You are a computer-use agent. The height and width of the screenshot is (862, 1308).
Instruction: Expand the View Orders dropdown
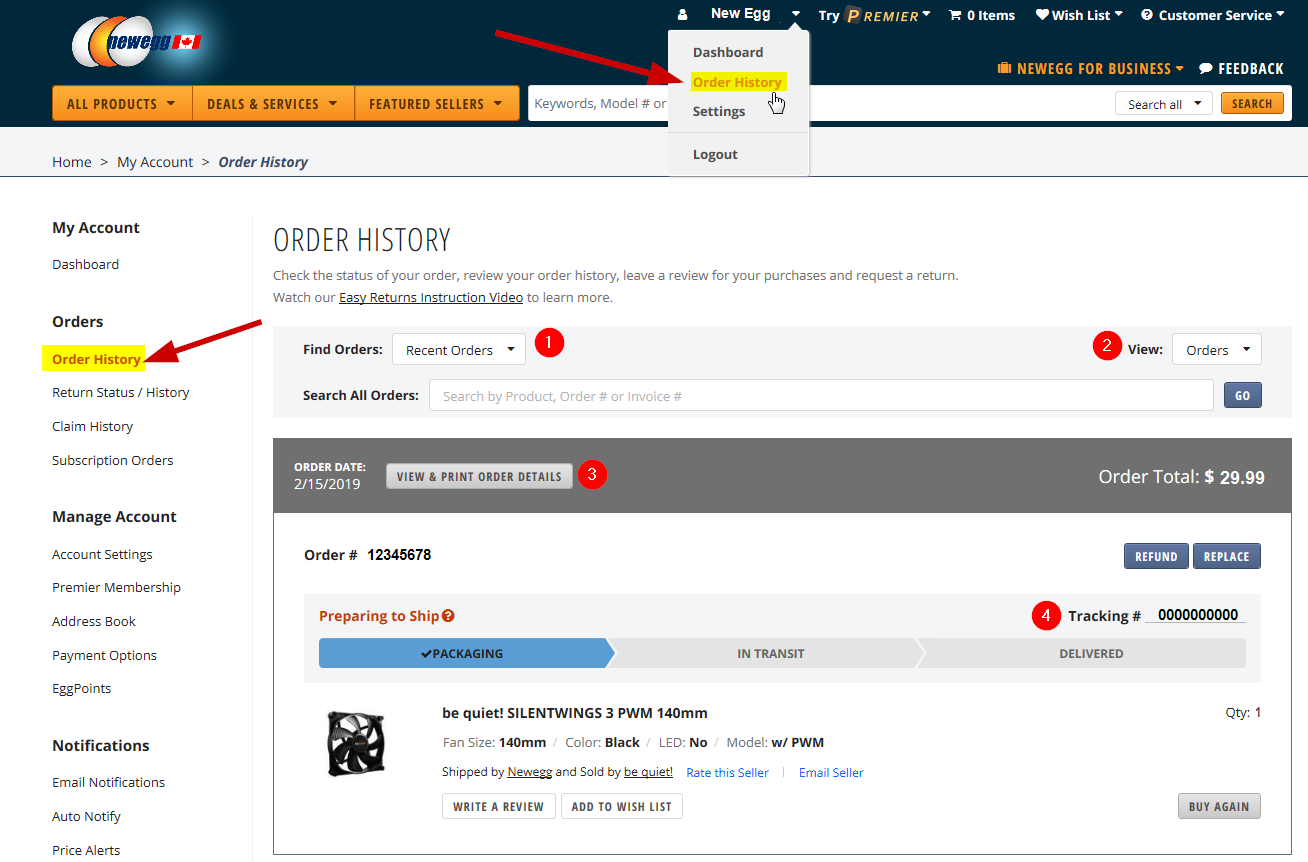coord(1217,350)
